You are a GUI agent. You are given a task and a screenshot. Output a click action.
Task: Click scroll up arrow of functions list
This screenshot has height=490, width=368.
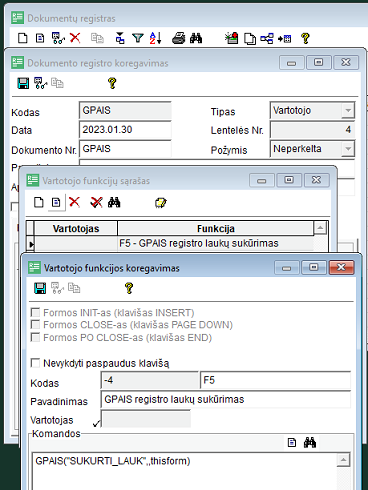point(320,228)
